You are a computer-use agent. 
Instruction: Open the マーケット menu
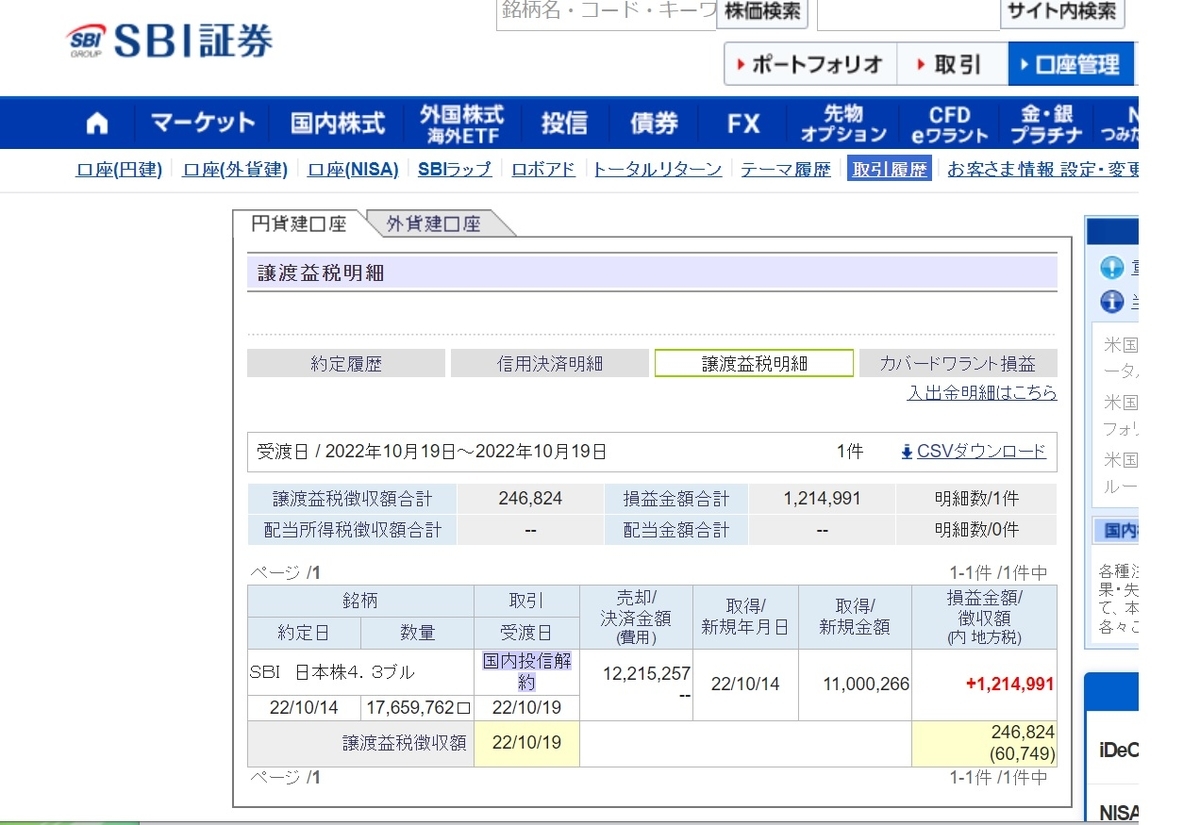(x=203, y=123)
